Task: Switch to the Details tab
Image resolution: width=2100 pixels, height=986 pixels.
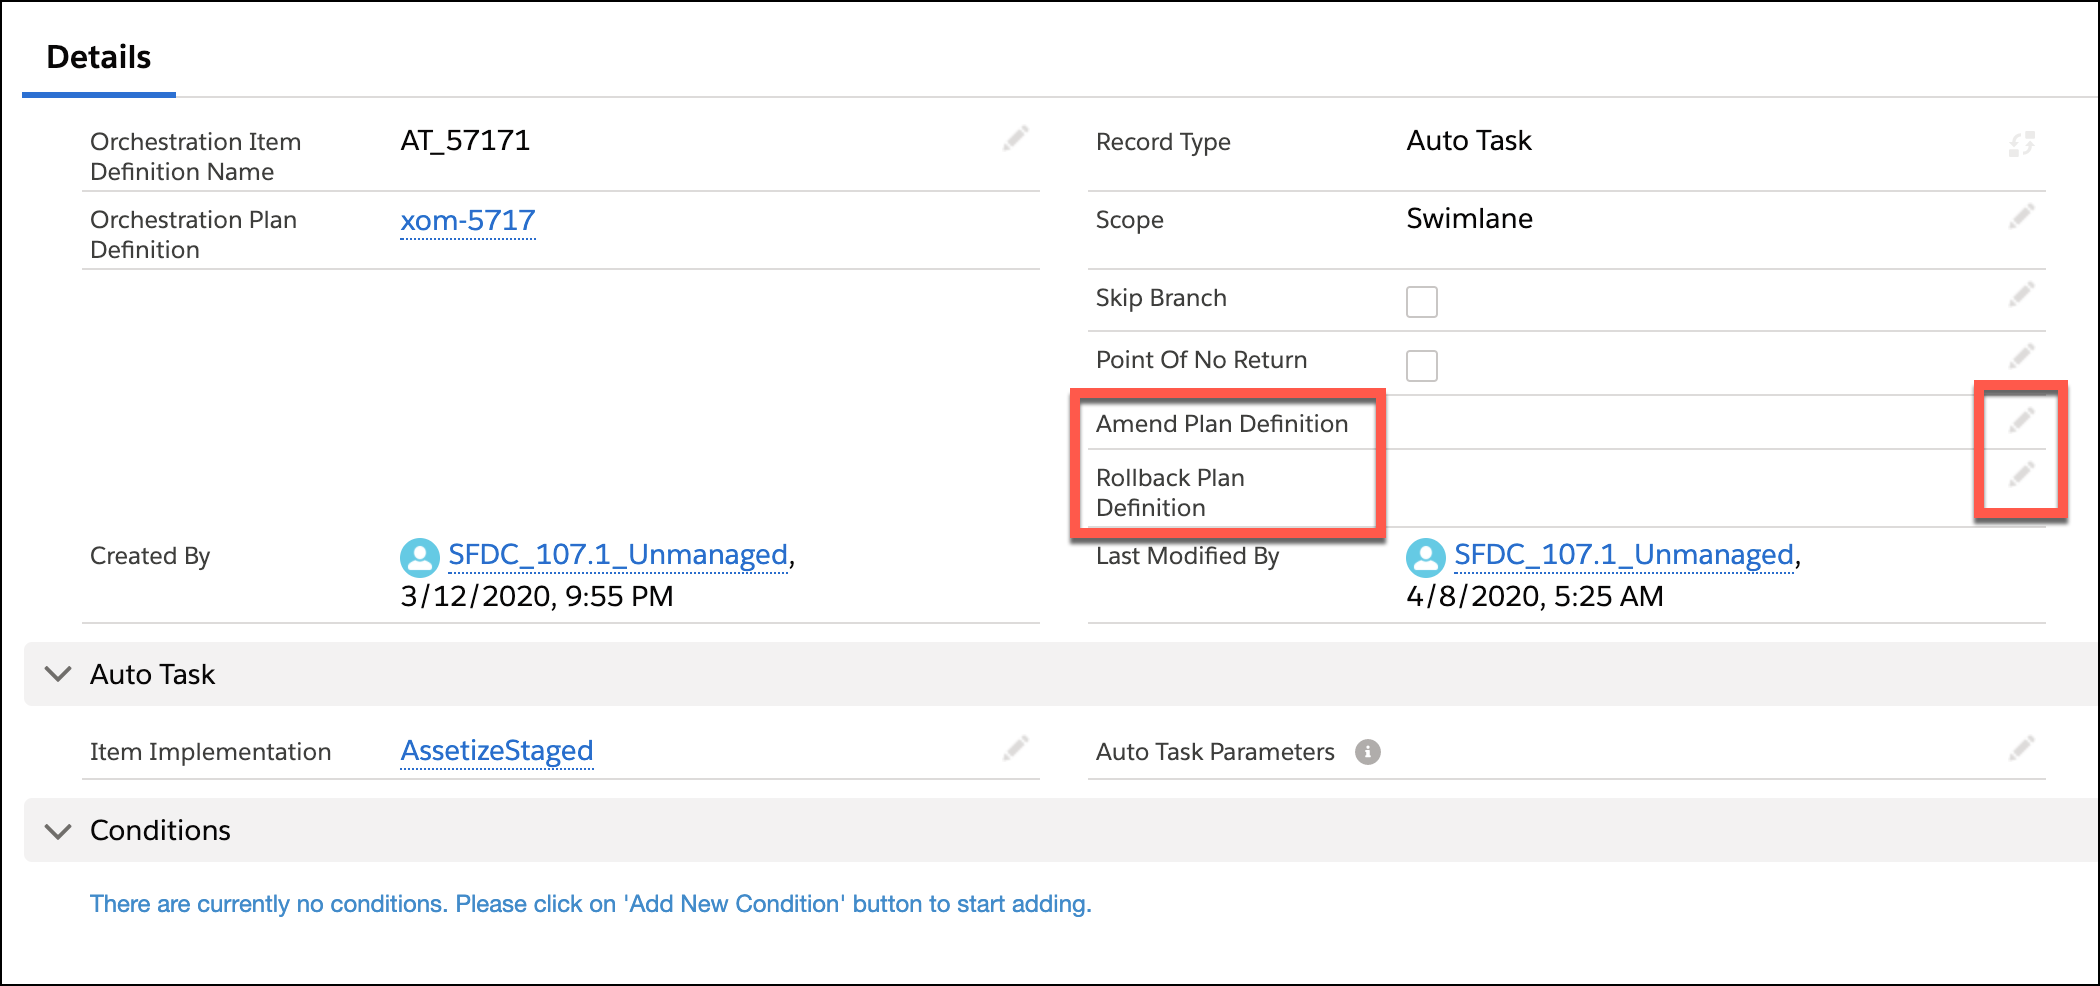Action: tap(98, 57)
